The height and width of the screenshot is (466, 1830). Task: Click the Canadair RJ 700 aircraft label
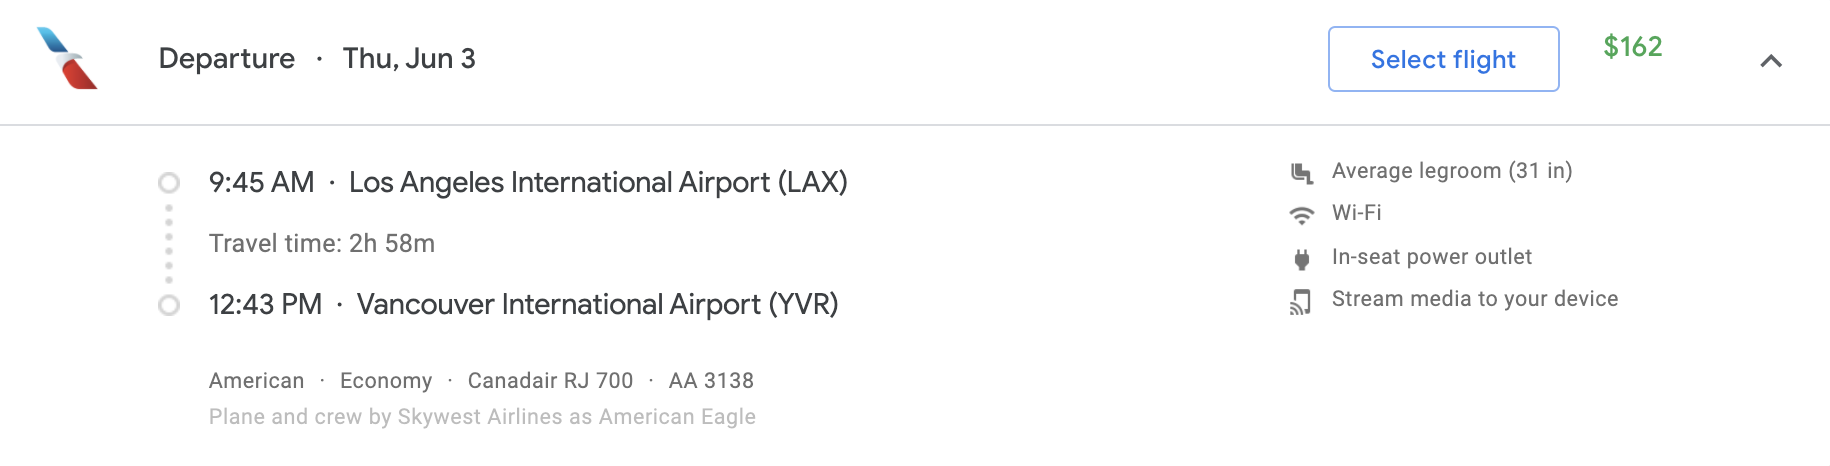550,381
